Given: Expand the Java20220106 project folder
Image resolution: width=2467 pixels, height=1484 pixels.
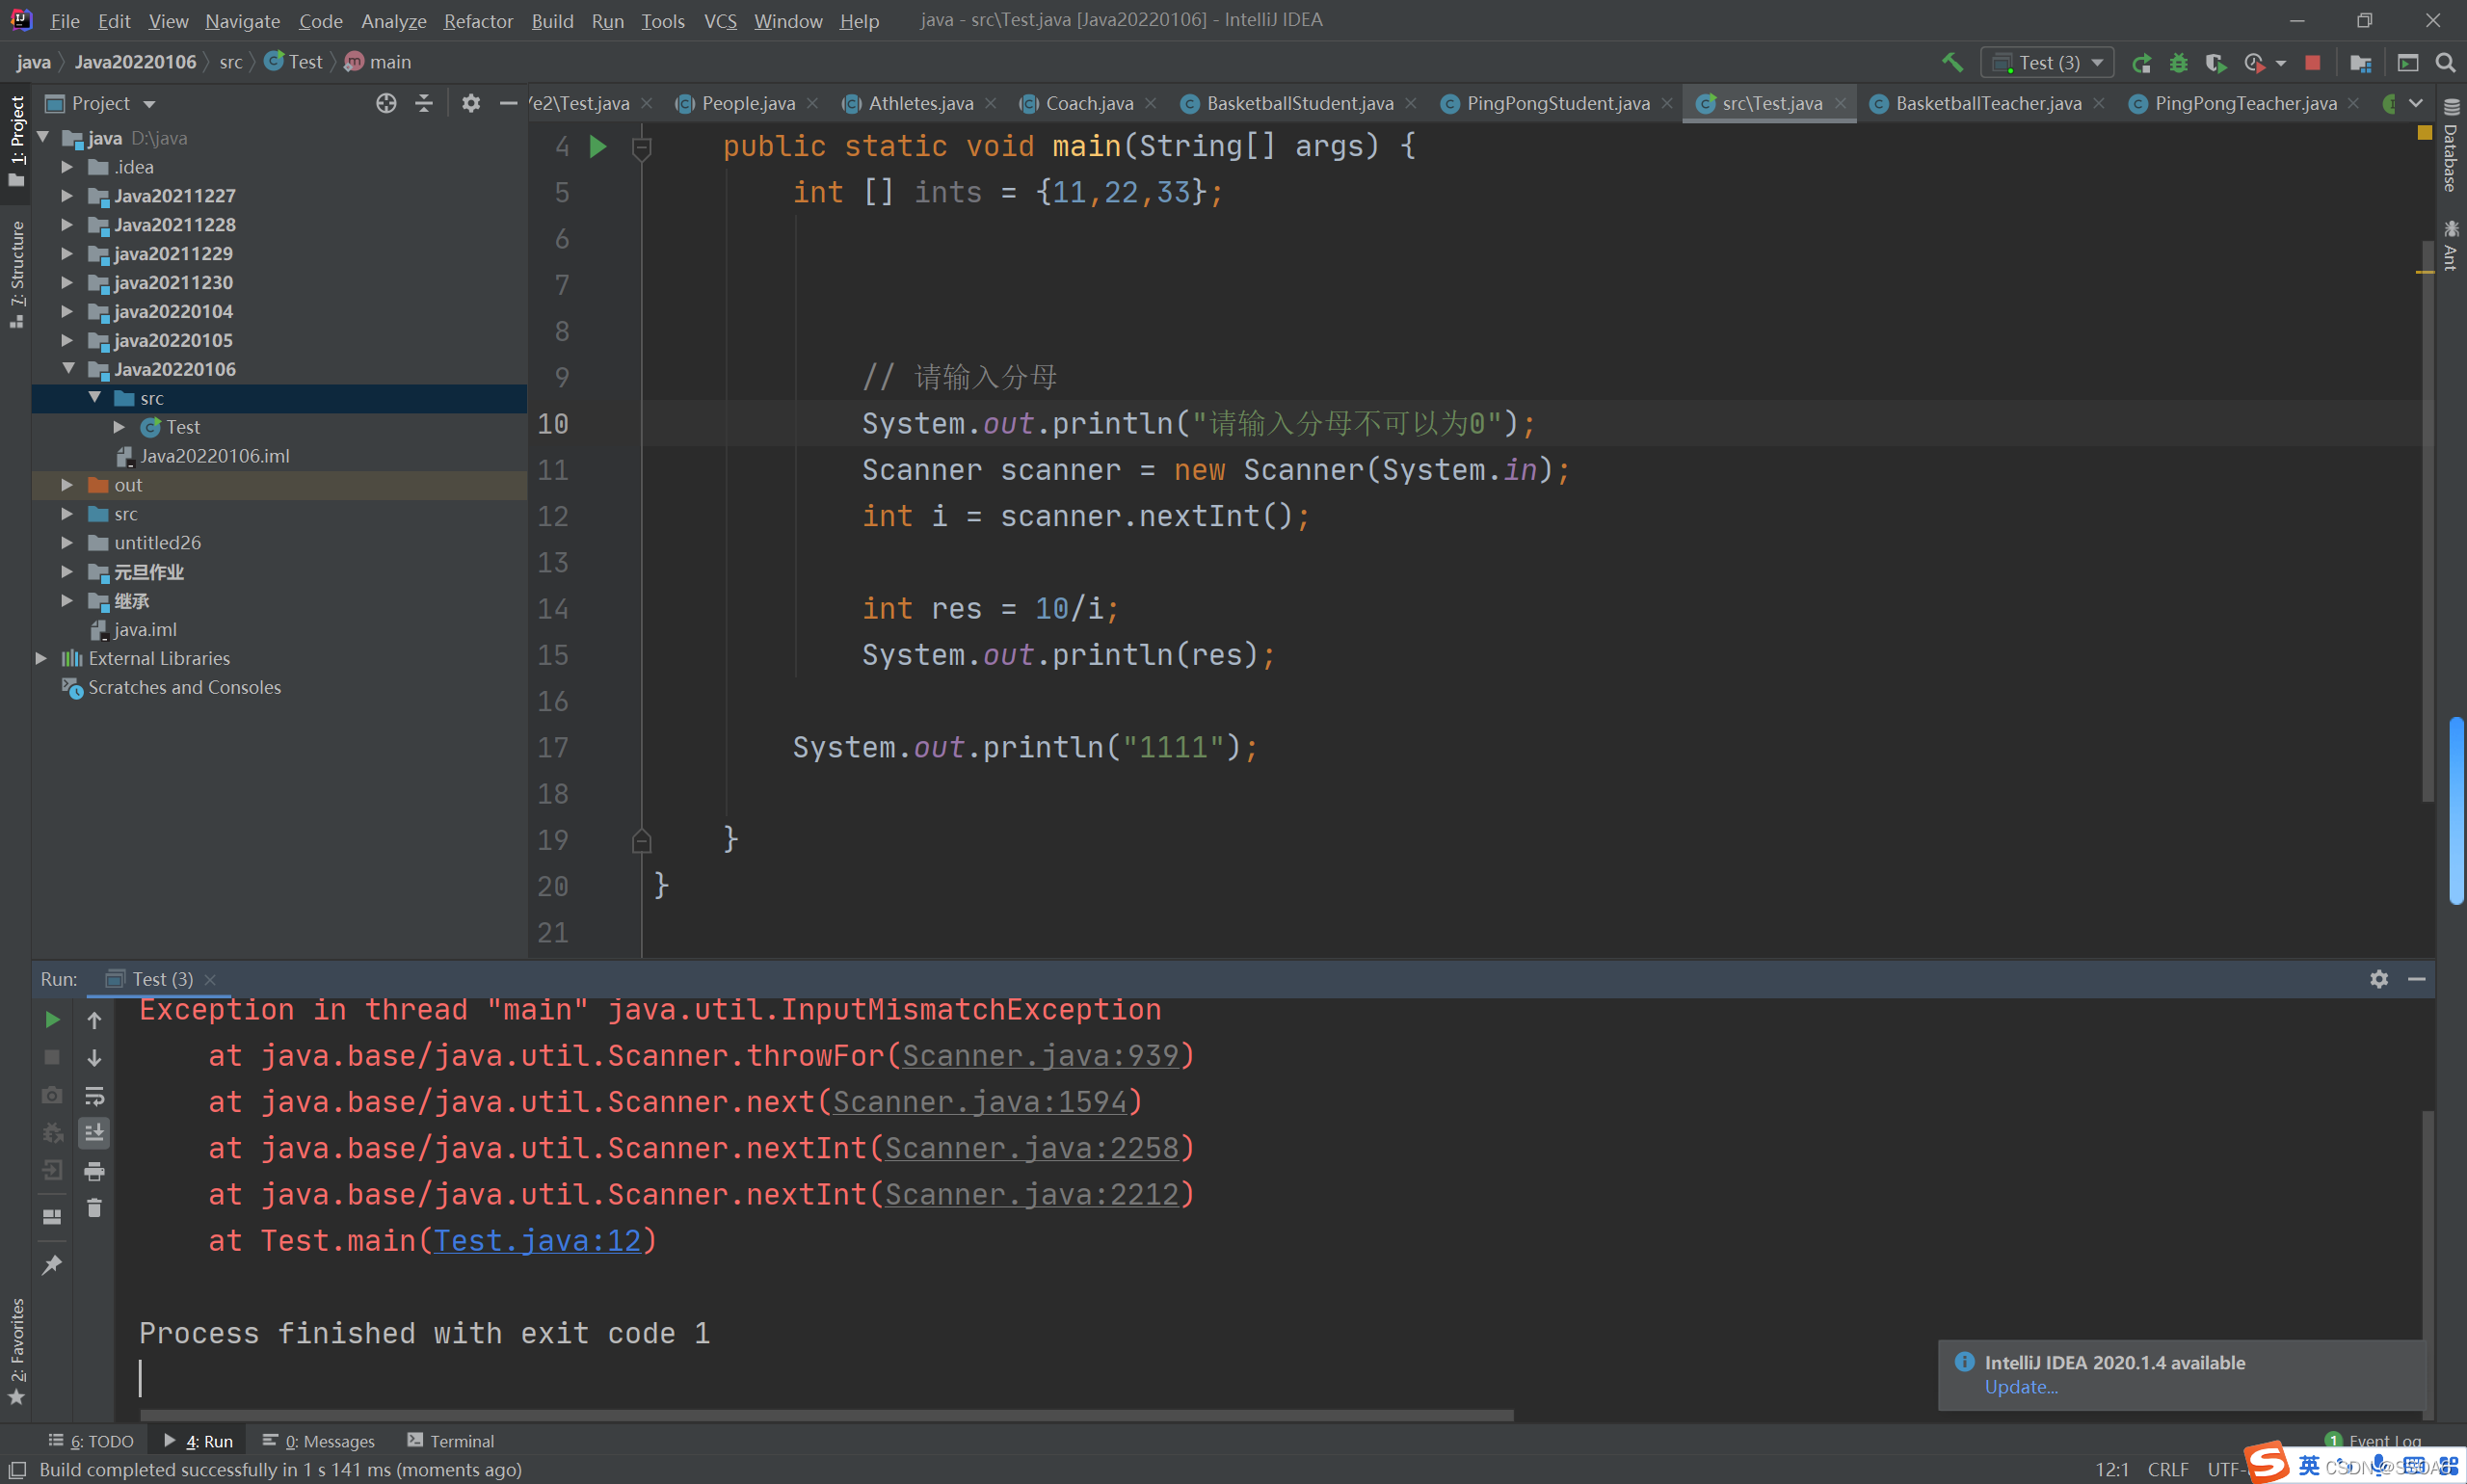Looking at the screenshot, I should (66, 368).
